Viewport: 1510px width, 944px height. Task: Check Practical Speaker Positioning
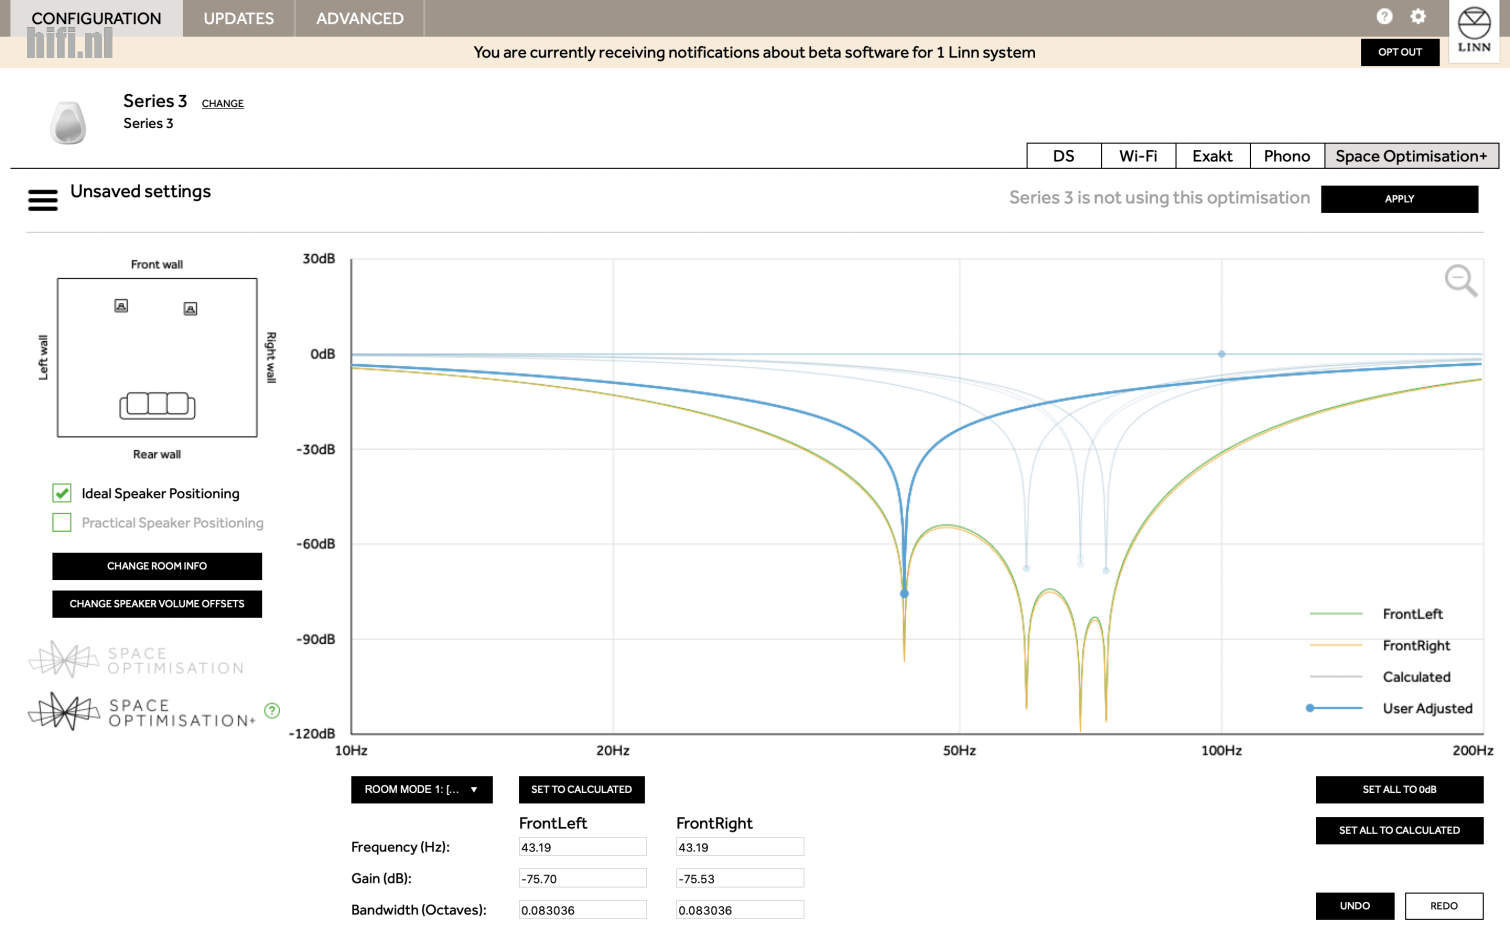[62, 523]
